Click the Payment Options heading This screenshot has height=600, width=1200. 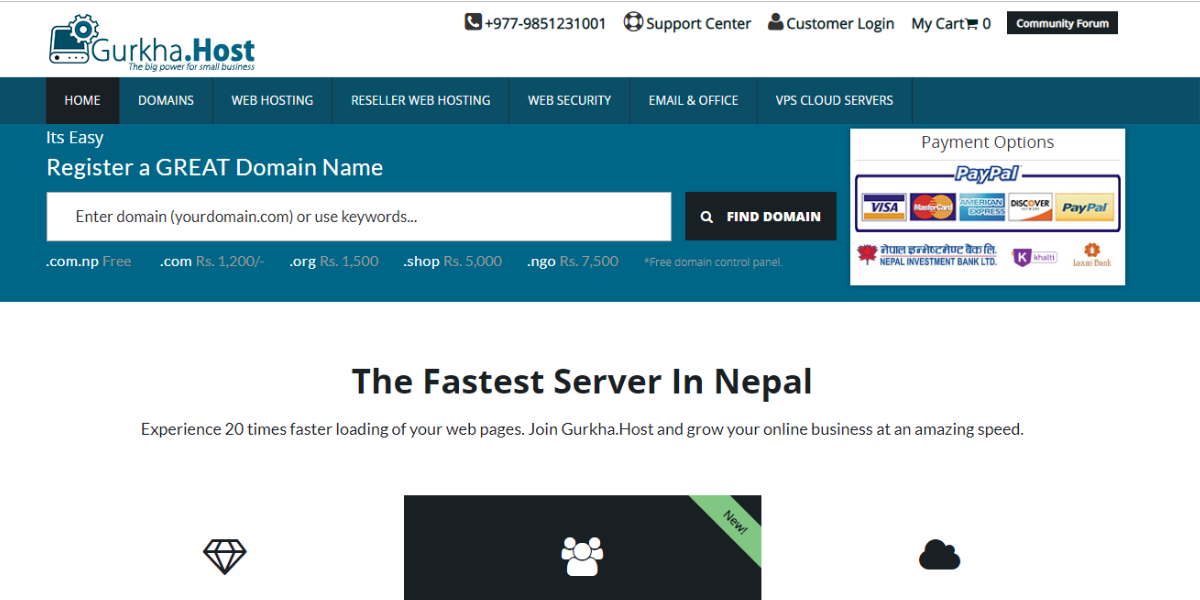[x=988, y=142]
